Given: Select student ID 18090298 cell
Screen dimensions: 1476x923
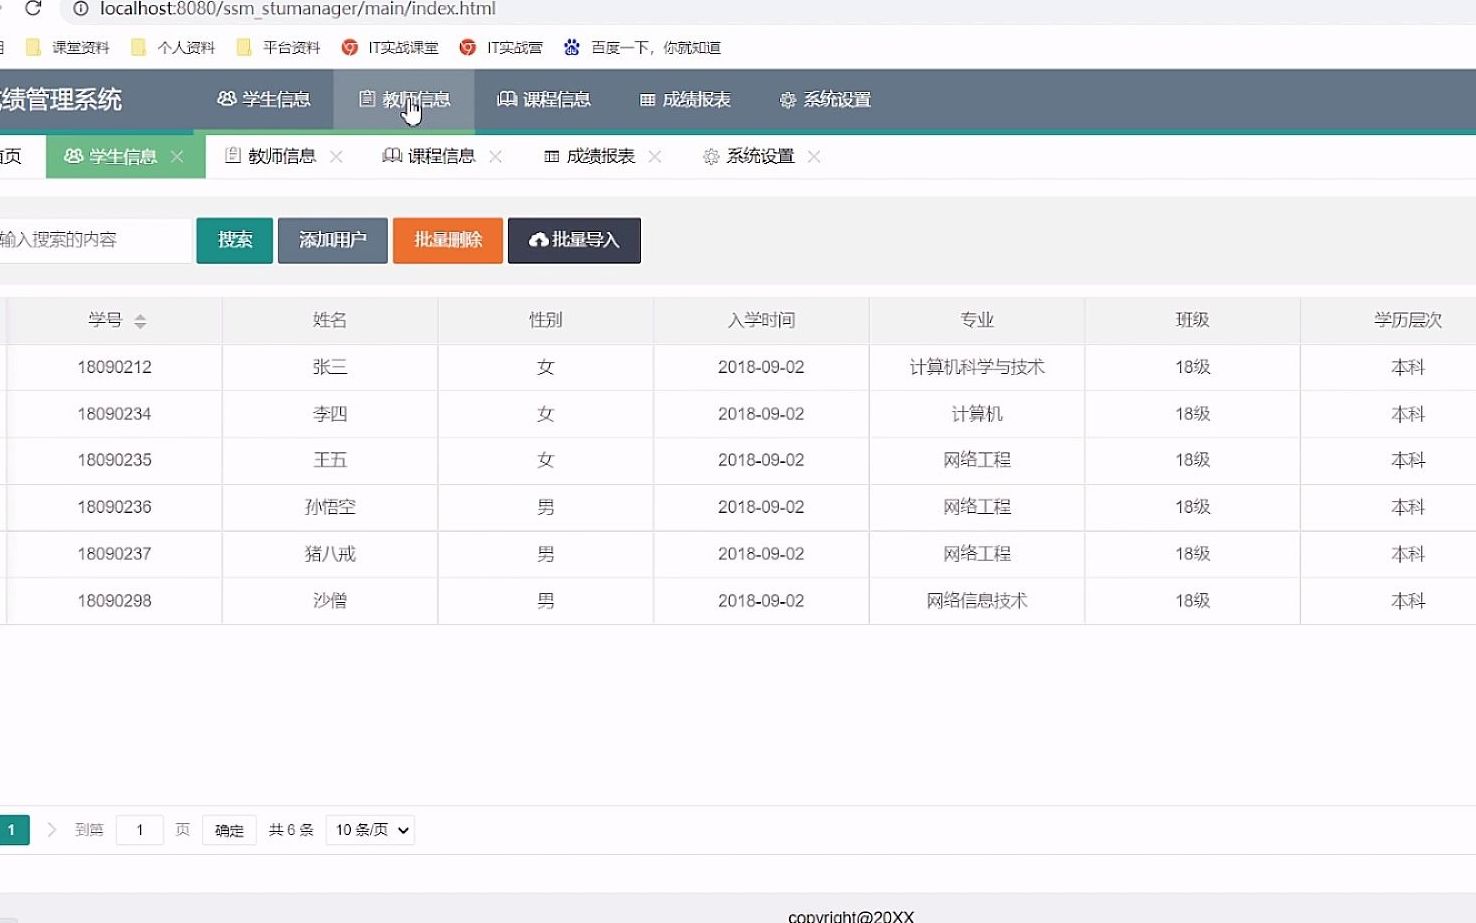Looking at the screenshot, I should click(x=115, y=601).
